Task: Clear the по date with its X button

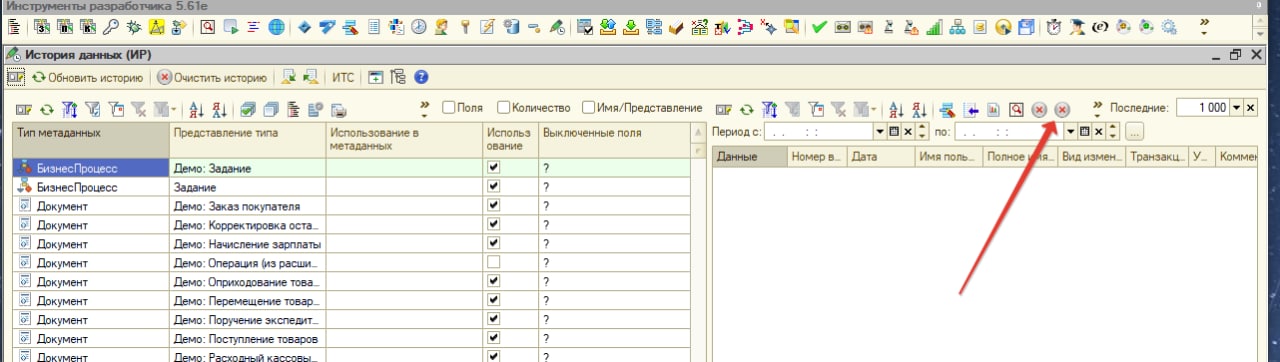Action: [x=1098, y=131]
